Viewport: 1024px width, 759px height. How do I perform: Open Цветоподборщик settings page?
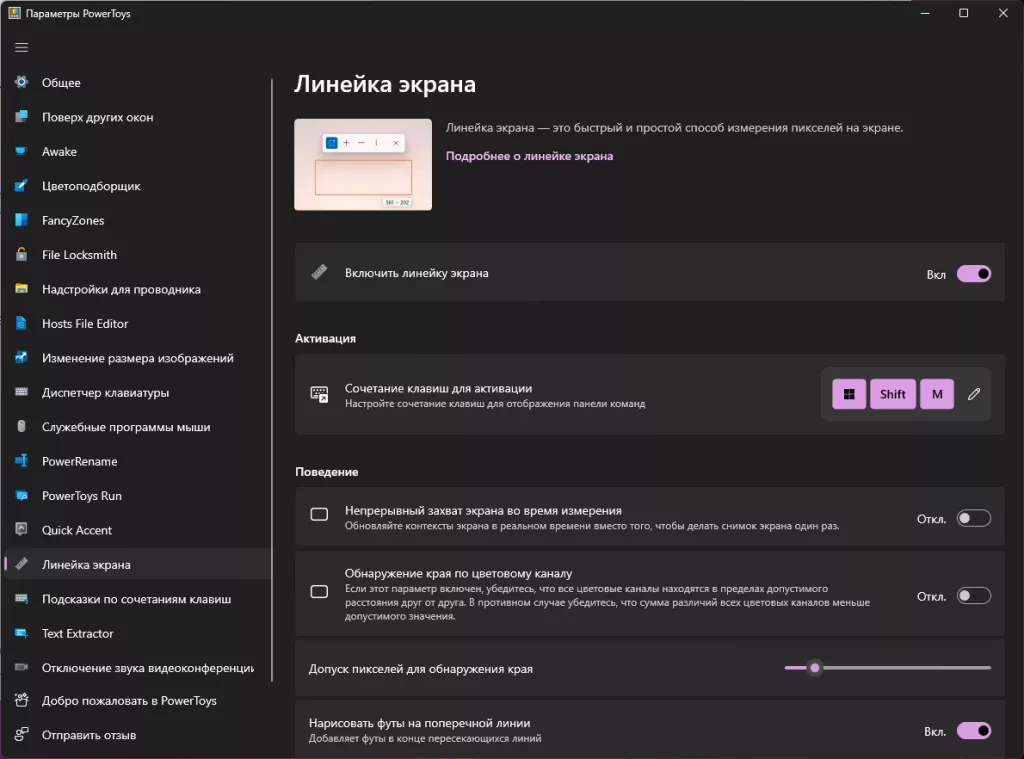coord(137,186)
